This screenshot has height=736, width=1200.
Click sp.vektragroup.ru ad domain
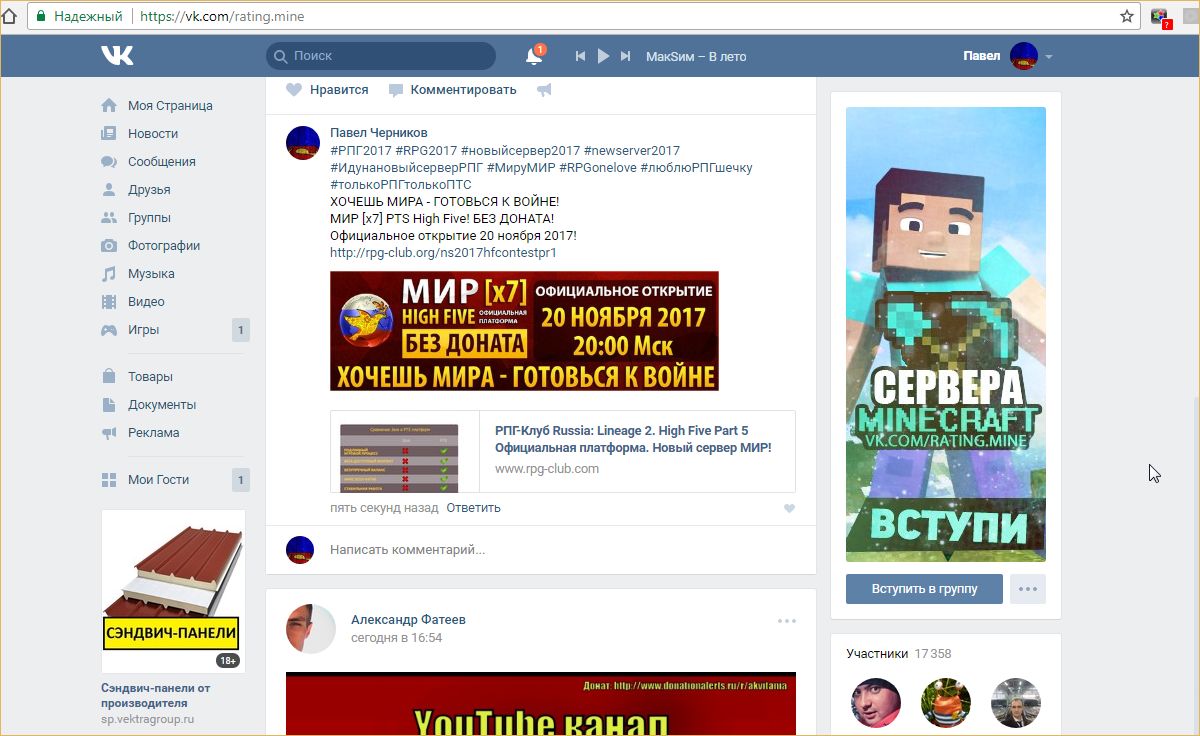pyautogui.click(x=148, y=719)
